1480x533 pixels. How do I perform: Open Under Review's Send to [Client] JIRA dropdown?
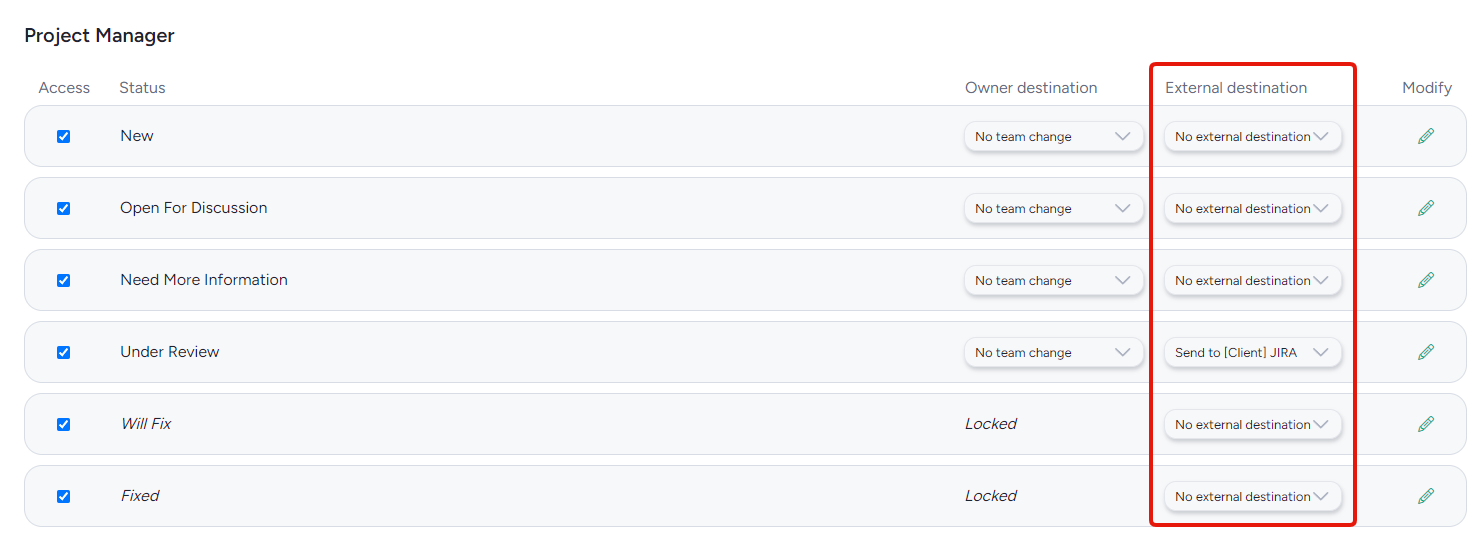point(1253,353)
